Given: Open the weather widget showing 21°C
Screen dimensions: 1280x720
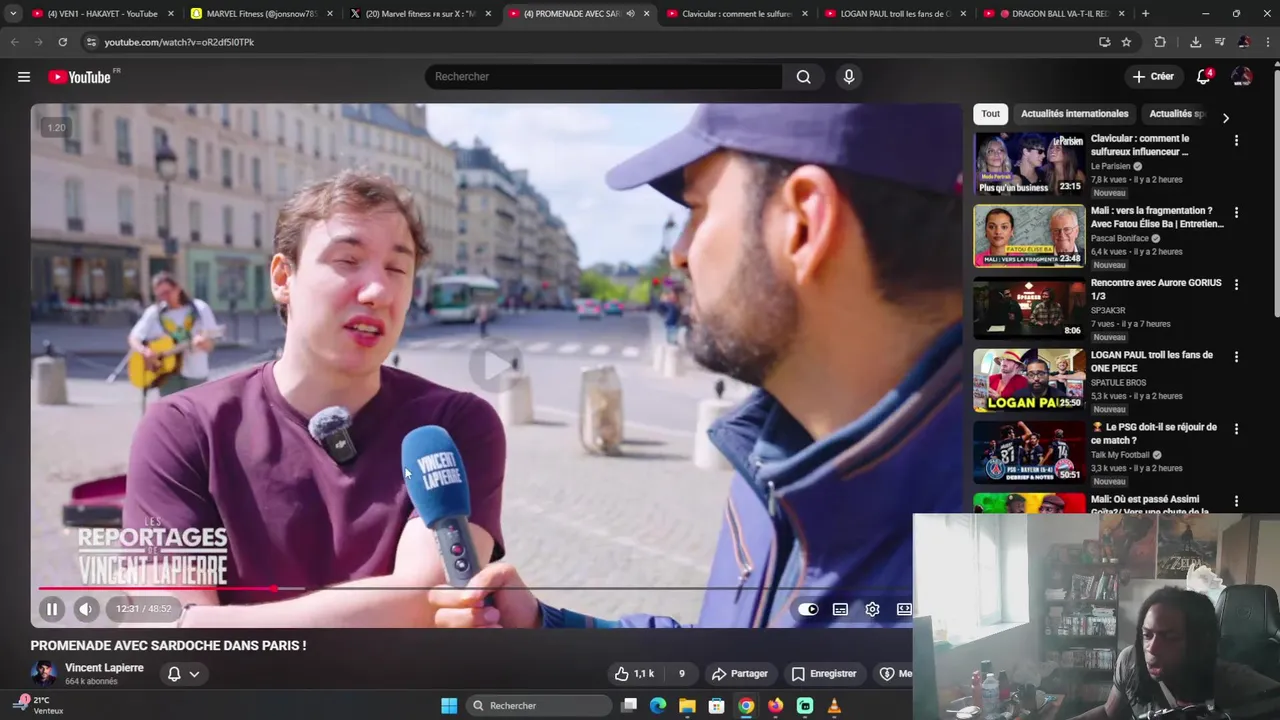Looking at the screenshot, I should click(40, 705).
